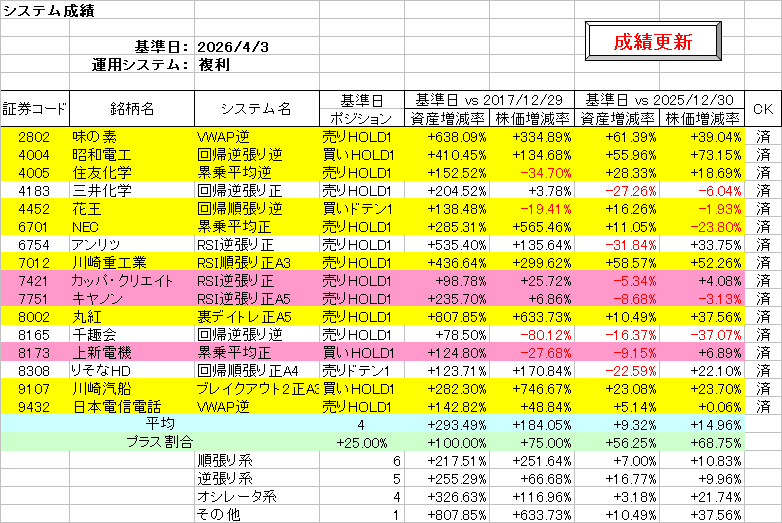Select code cell 2802
The image size is (782, 523).
34,137
